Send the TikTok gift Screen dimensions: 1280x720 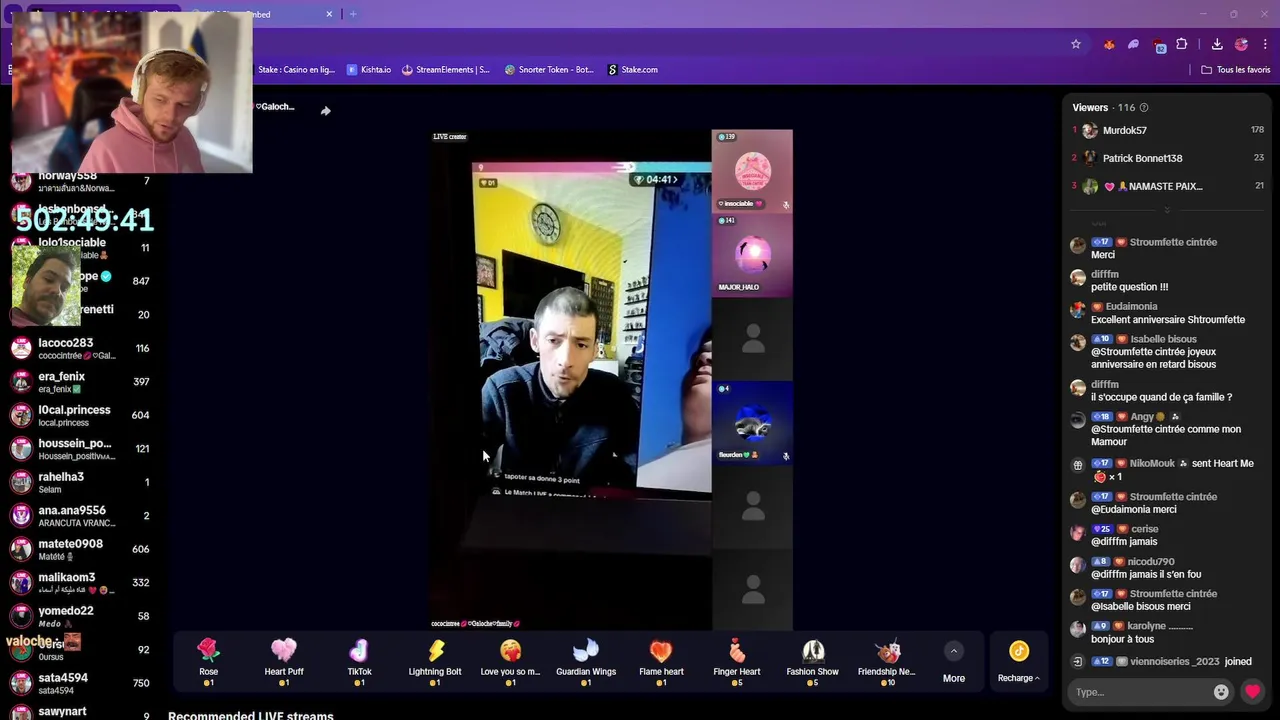click(x=359, y=662)
